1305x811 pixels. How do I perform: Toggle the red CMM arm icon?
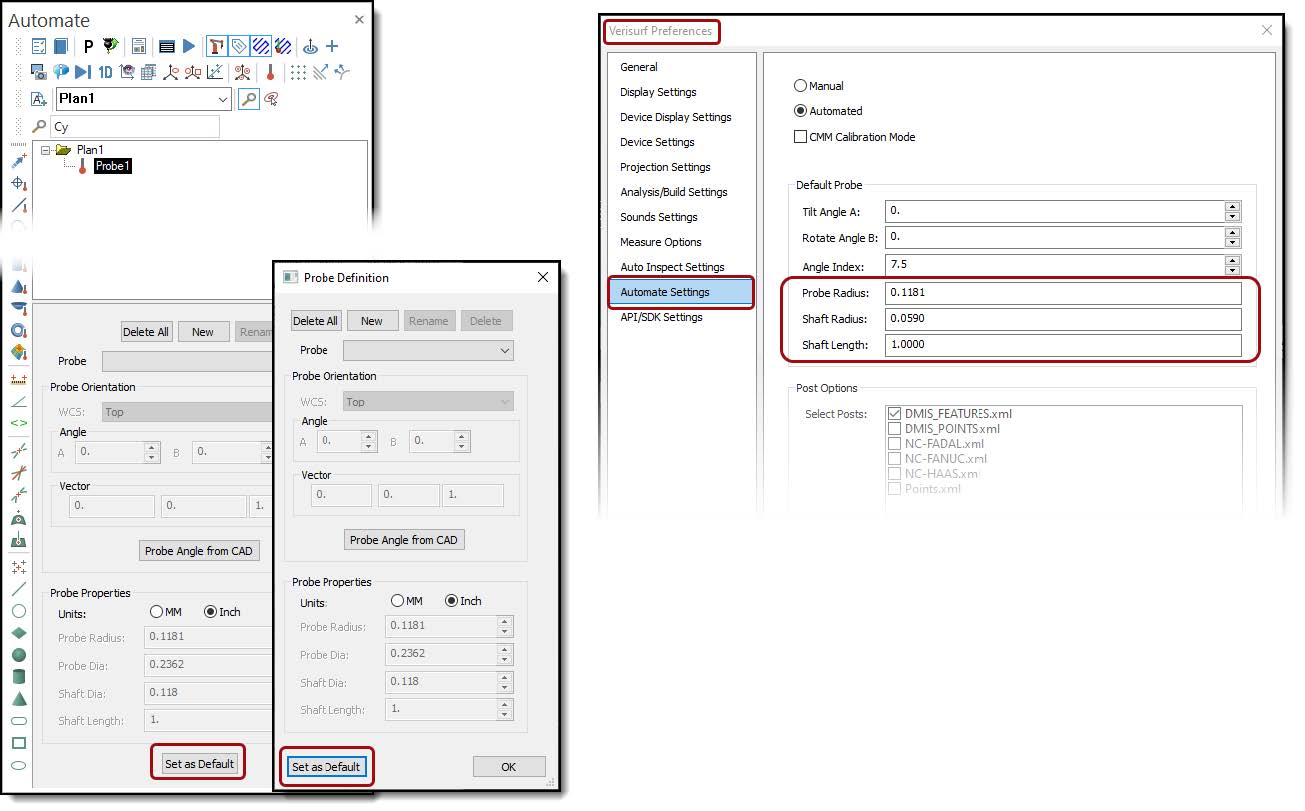coord(216,46)
